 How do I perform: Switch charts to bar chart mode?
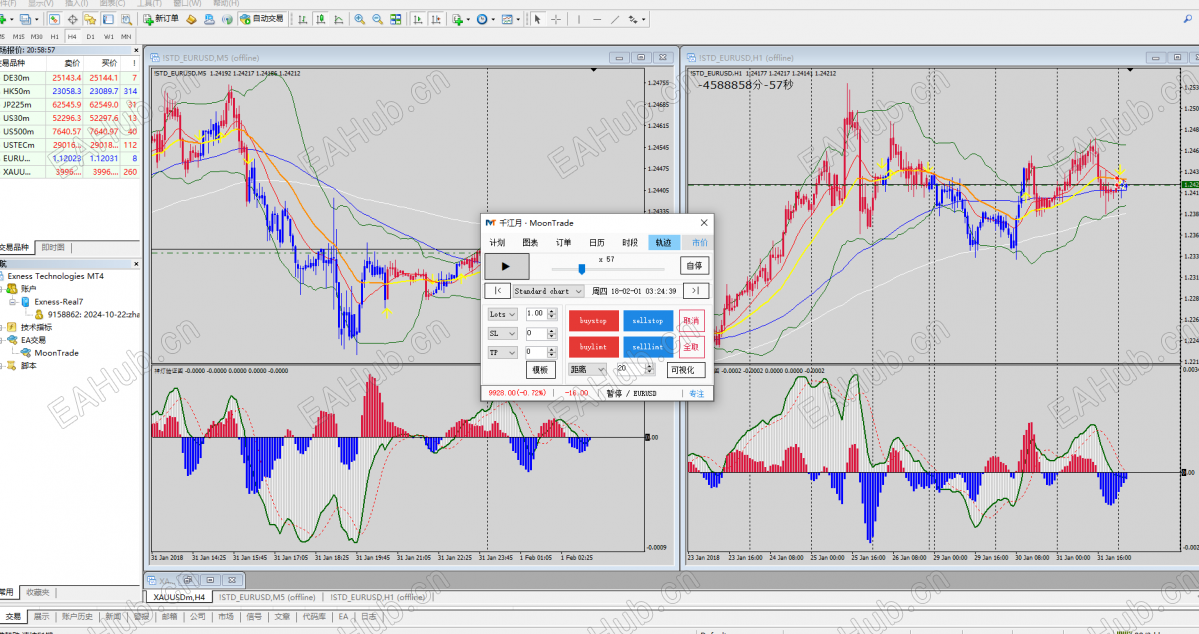(303, 19)
